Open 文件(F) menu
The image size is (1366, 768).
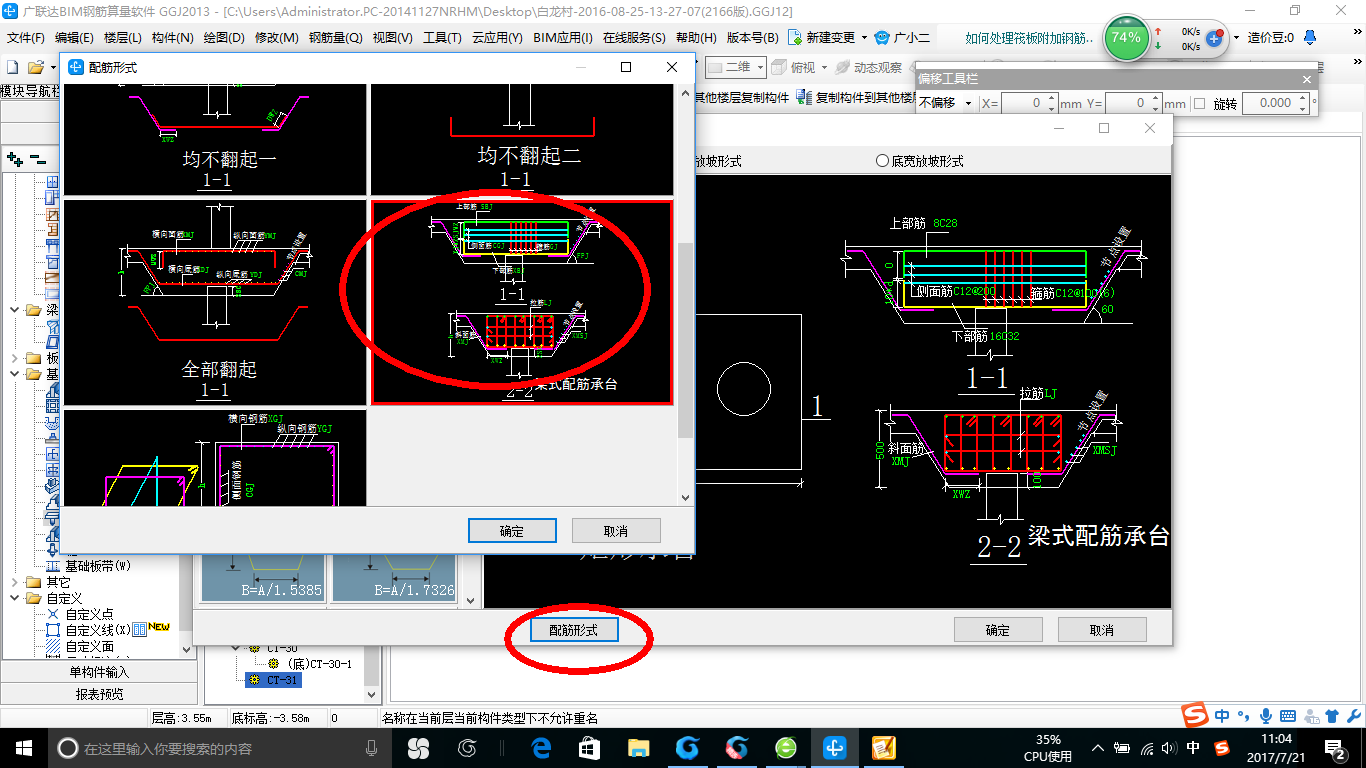click(26, 37)
